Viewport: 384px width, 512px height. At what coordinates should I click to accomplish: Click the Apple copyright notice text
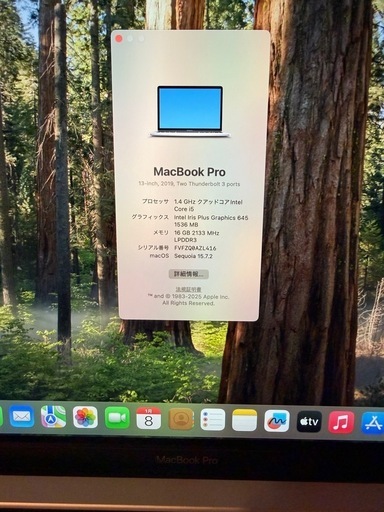tap(189, 300)
